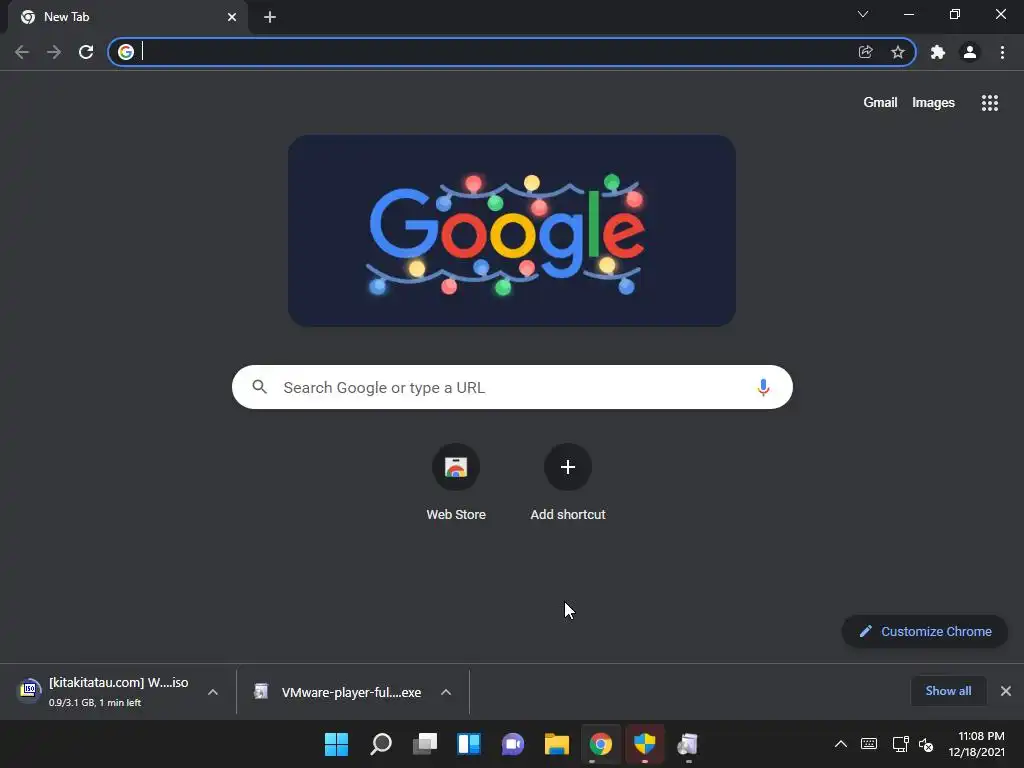Click the Google holiday lights doodle
Viewport: 1024px width, 768px height.
512,231
